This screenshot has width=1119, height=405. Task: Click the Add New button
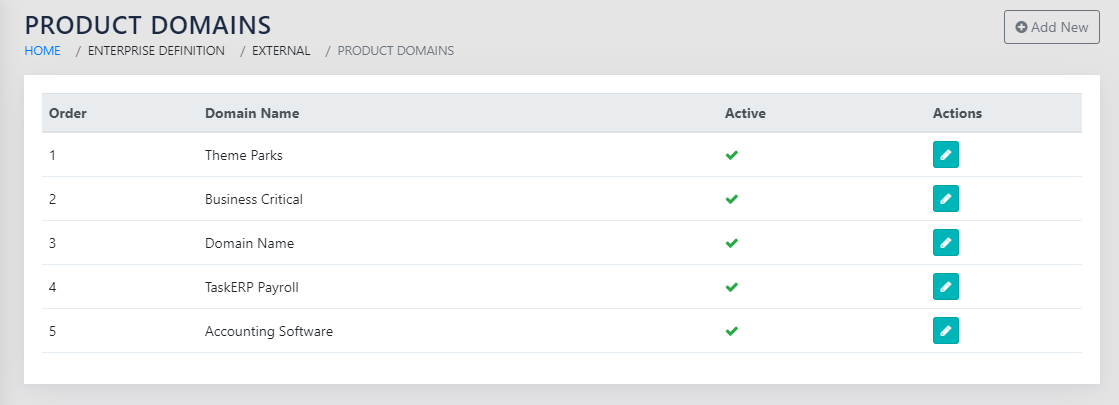click(1051, 27)
